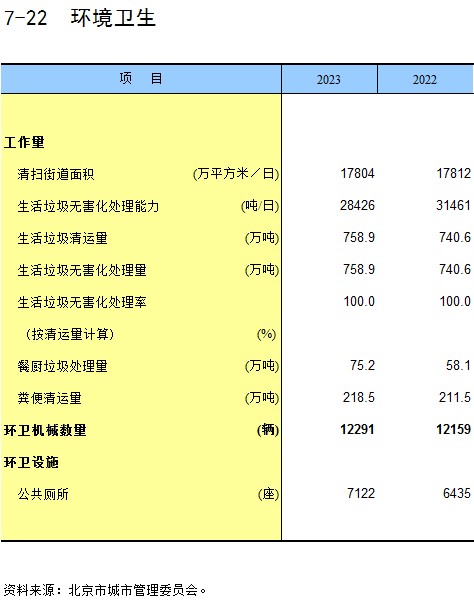Select the 28426 processing capacity value
Image resolution: width=474 pixels, height=606 pixels.
click(357, 205)
